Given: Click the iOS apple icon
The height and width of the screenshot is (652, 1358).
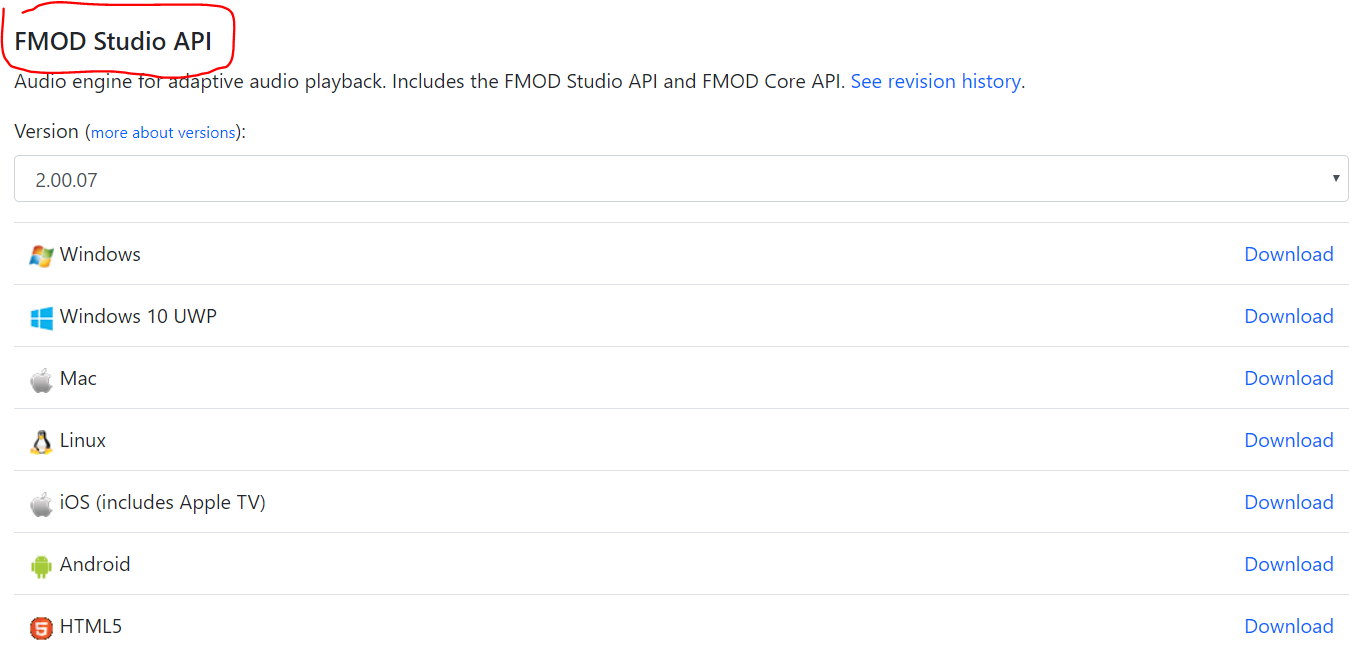Looking at the screenshot, I should (x=41, y=504).
